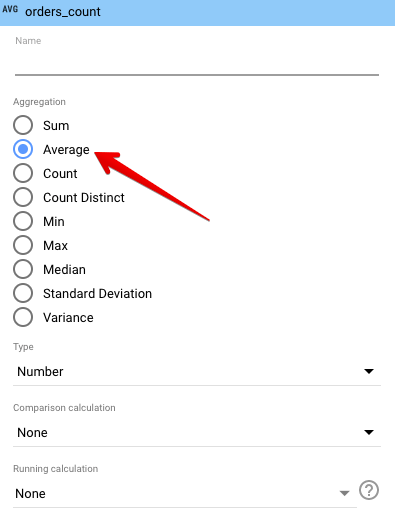
Task: Click the Standard Deviation label text
Action: [97, 294]
